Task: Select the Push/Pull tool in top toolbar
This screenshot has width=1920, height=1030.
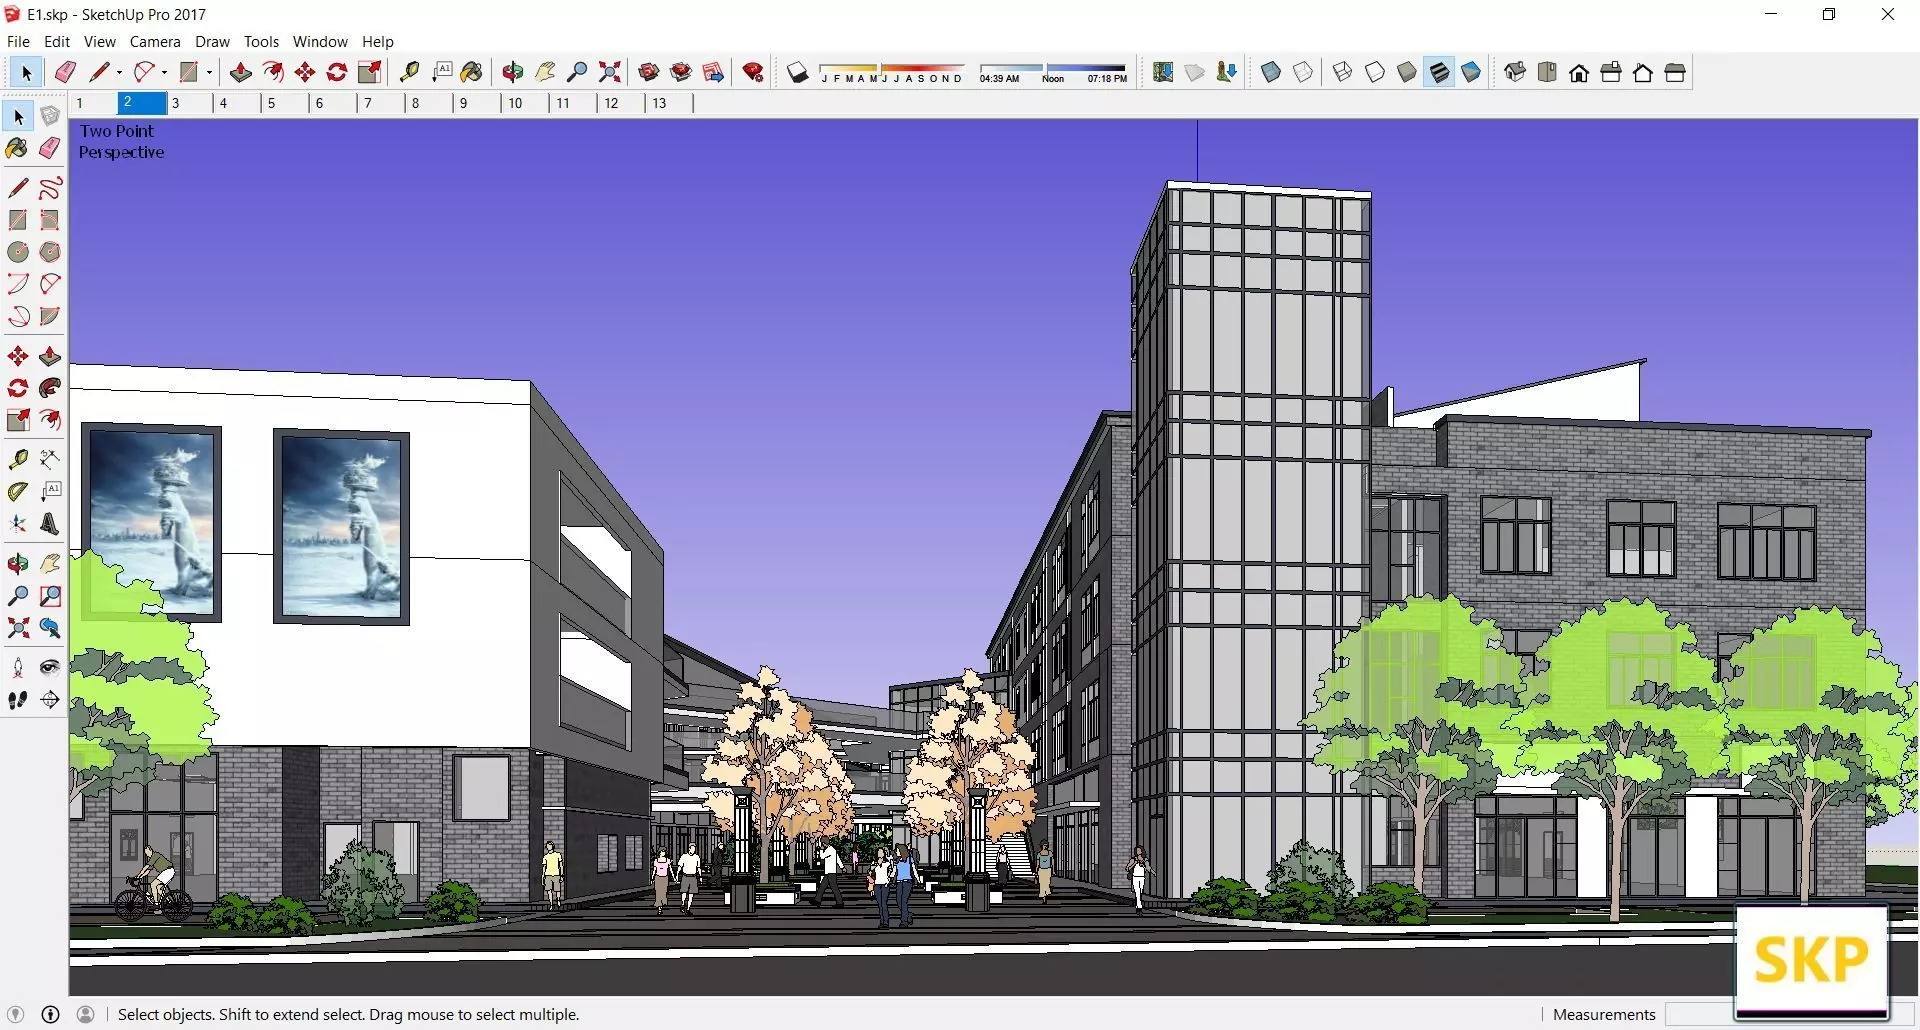Action: click(x=240, y=72)
